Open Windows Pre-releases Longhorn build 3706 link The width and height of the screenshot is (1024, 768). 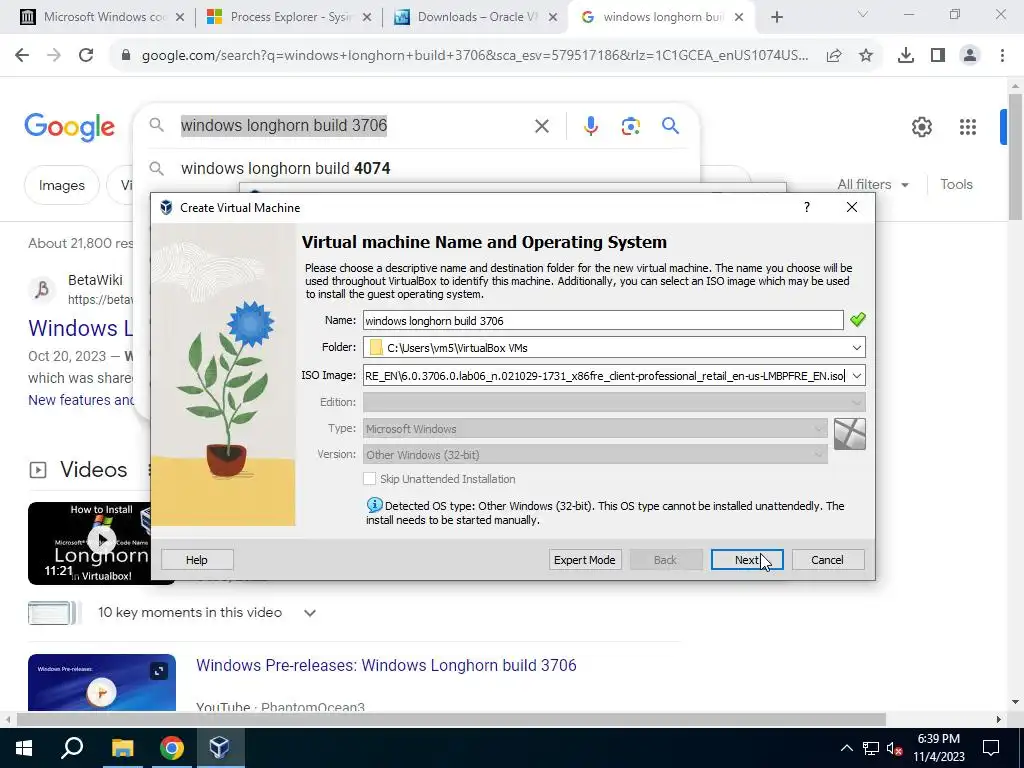tap(386, 665)
